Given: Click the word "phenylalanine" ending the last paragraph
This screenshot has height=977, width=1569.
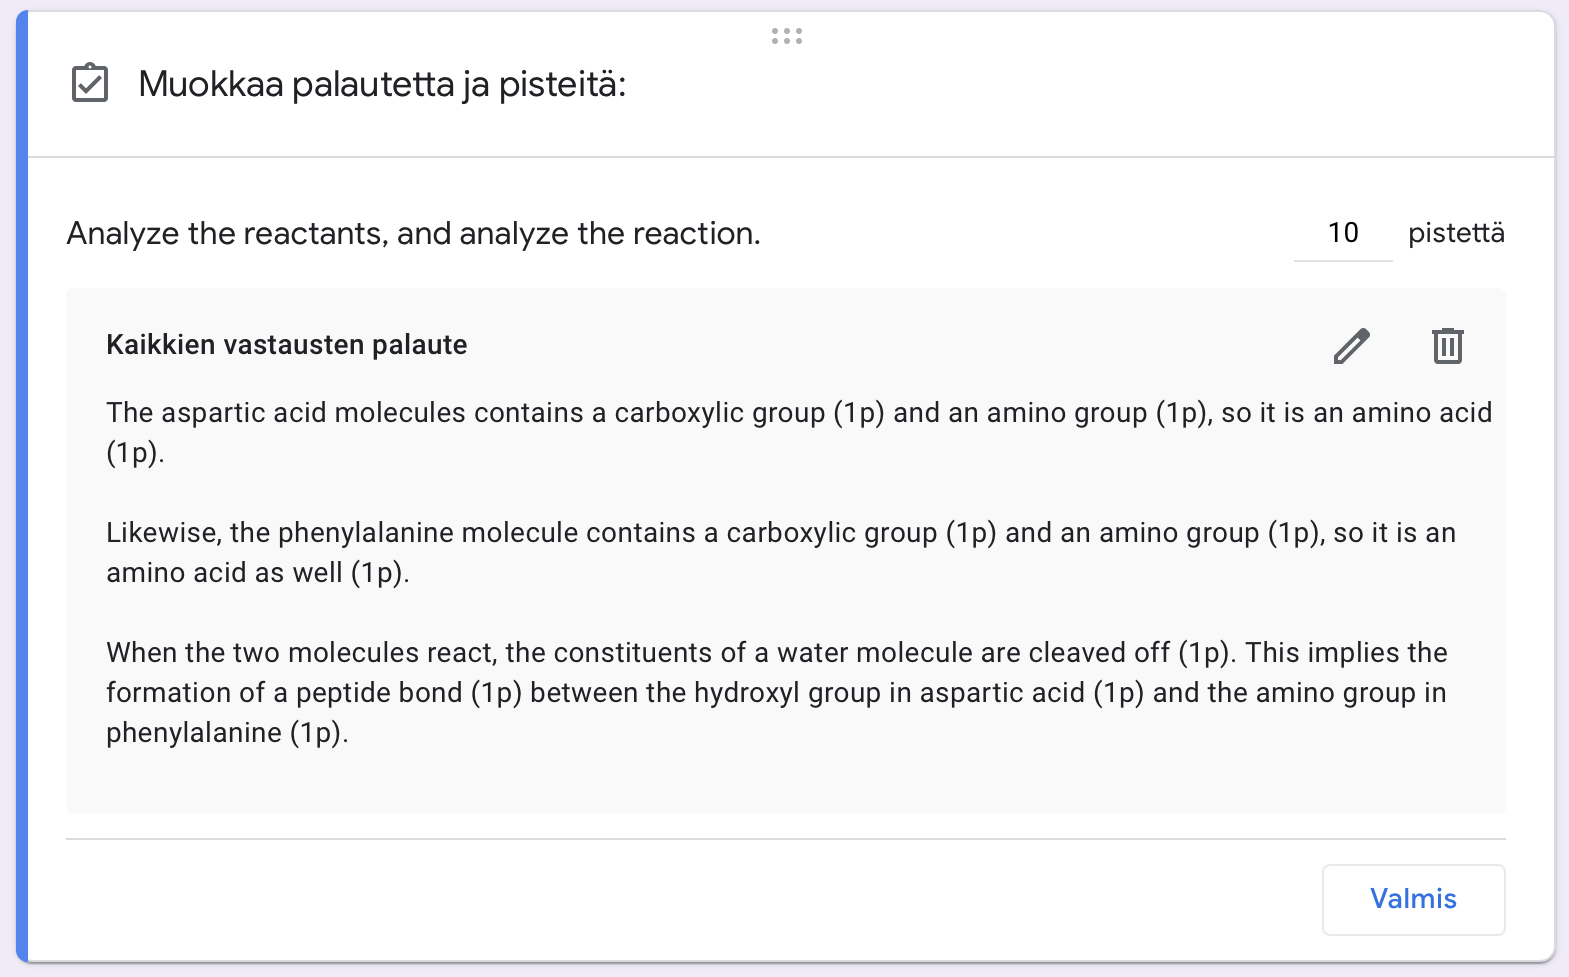Looking at the screenshot, I should [194, 733].
